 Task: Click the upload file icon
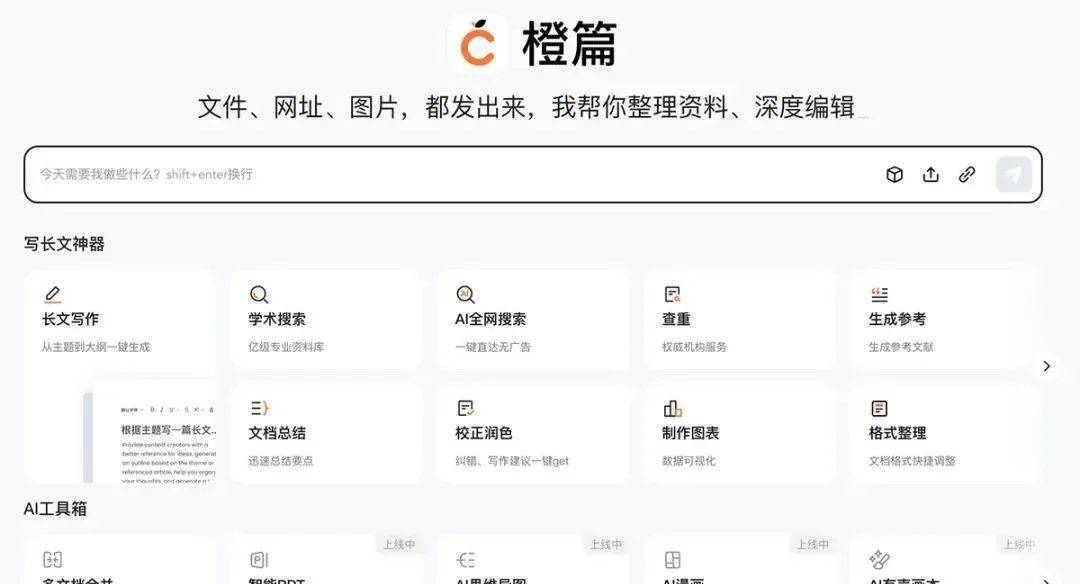coord(931,175)
